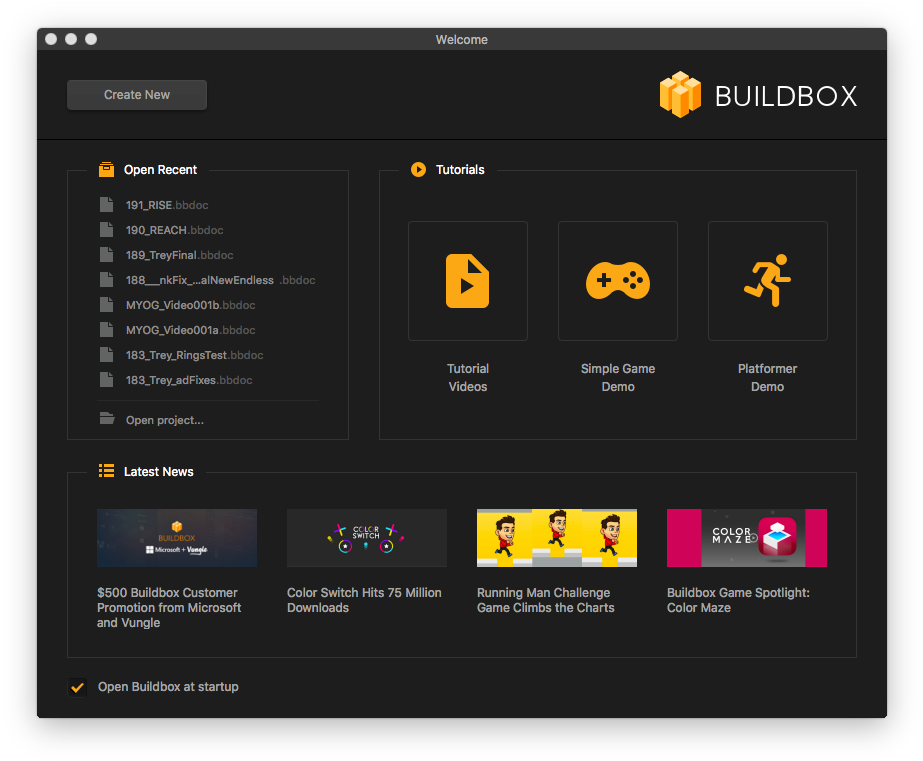Click the folder icon beside Open project

tap(107, 418)
